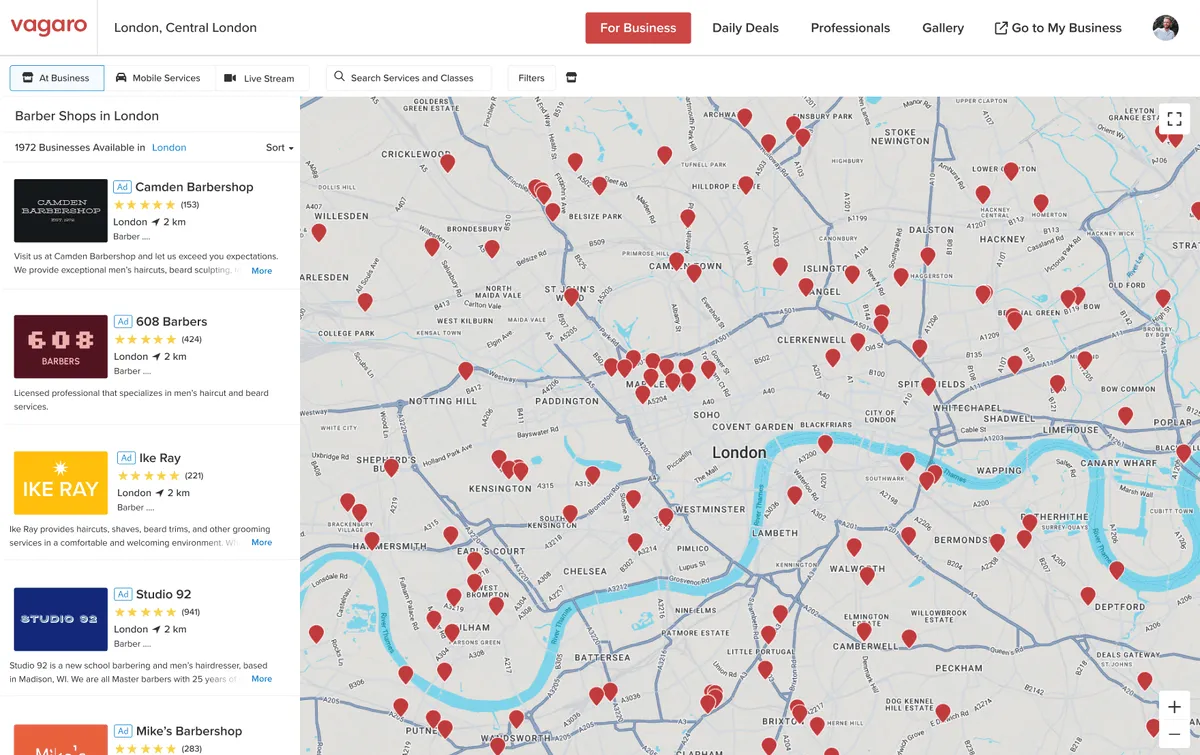Open Gallery menu item
Image resolution: width=1200 pixels, height=755 pixels.
(x=943, y=28)
